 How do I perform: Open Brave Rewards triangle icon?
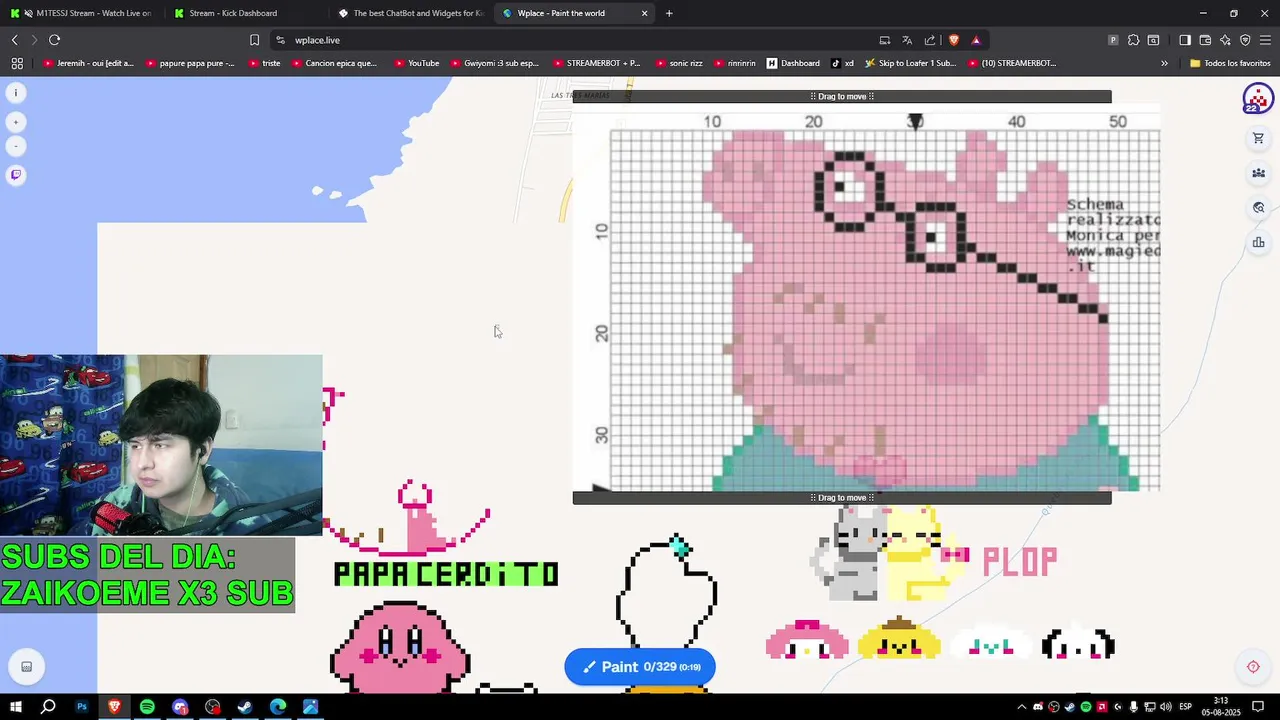tap(976, 40)
